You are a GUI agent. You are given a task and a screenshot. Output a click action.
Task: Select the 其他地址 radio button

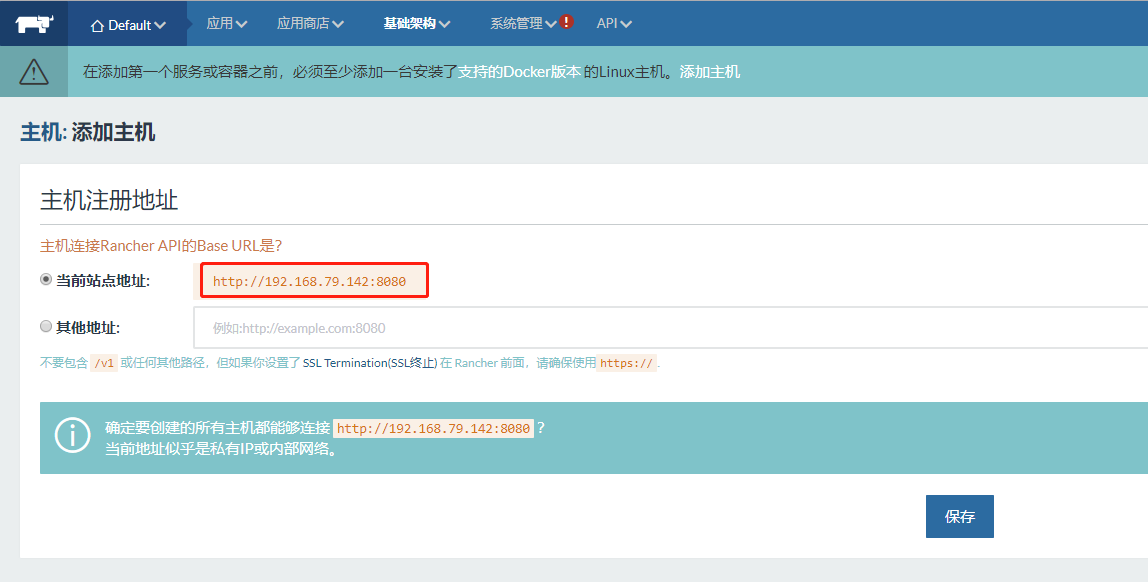point(46,326)
